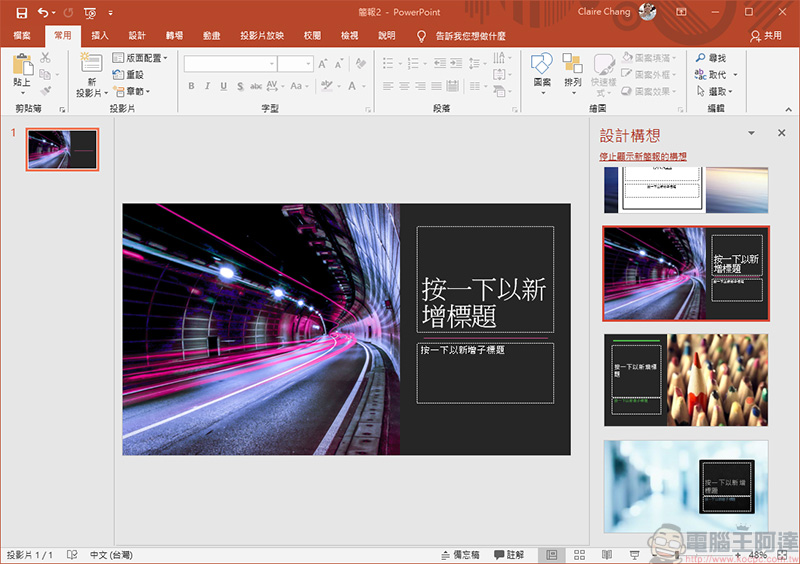Toggle Italic formatting

pyautogui.click(x=207, y=86)
